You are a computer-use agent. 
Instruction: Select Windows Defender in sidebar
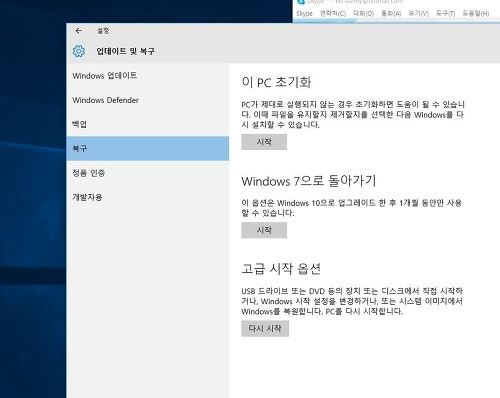148,100
